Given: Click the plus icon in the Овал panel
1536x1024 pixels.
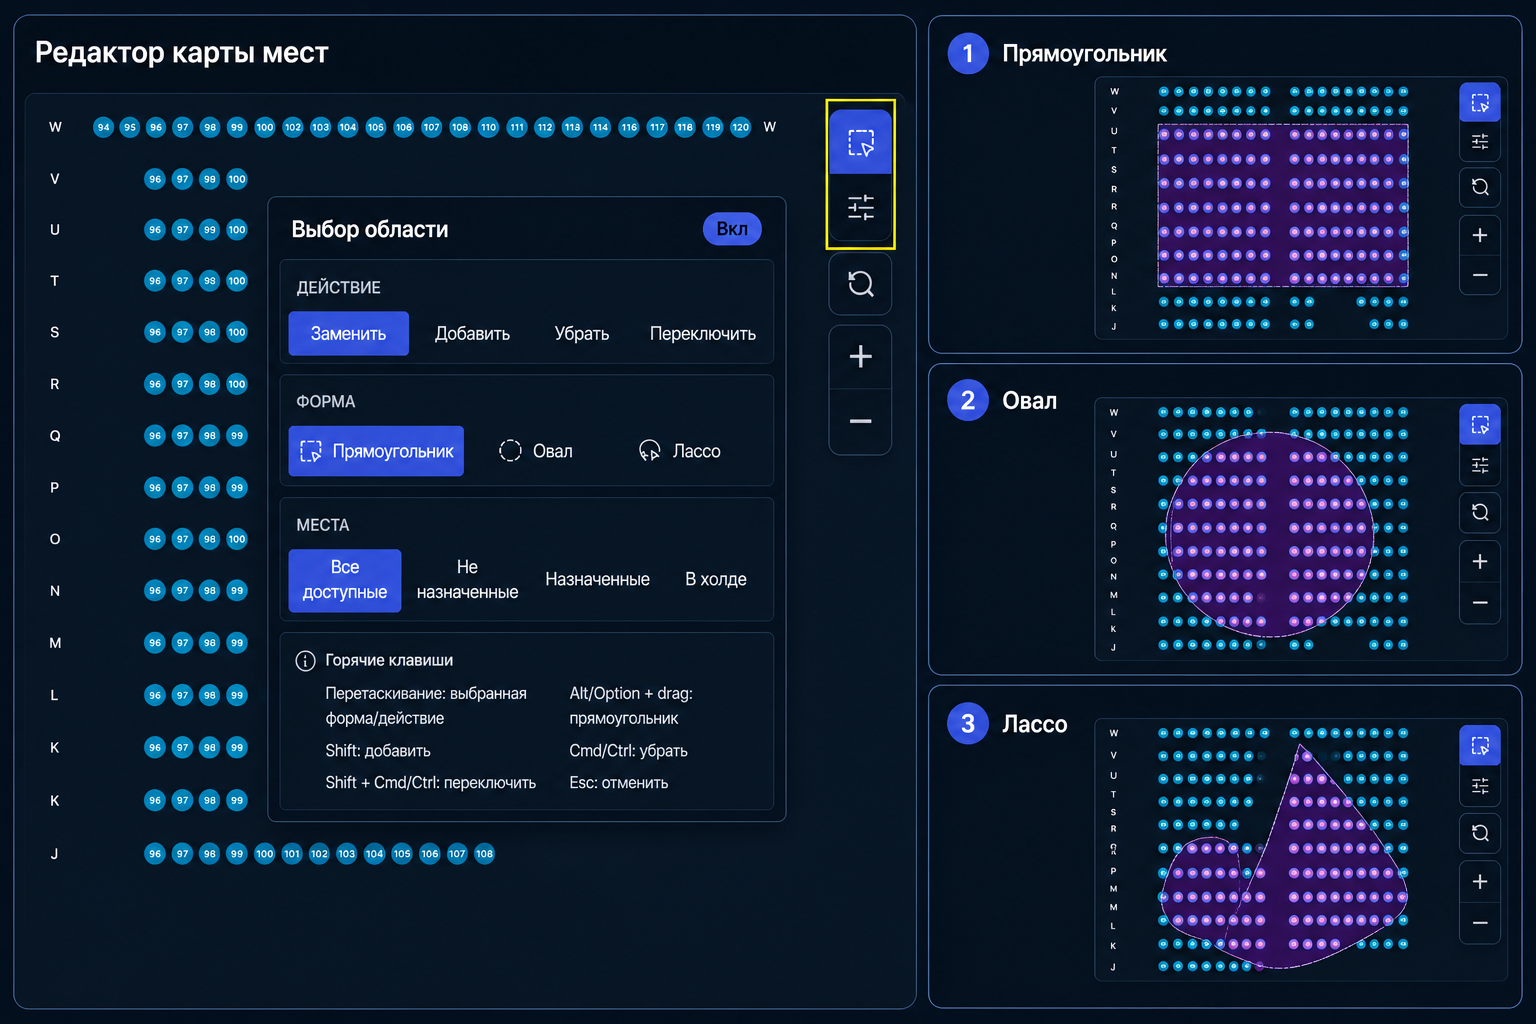Looking at the screenshot, I should [x=1480, y=562].
